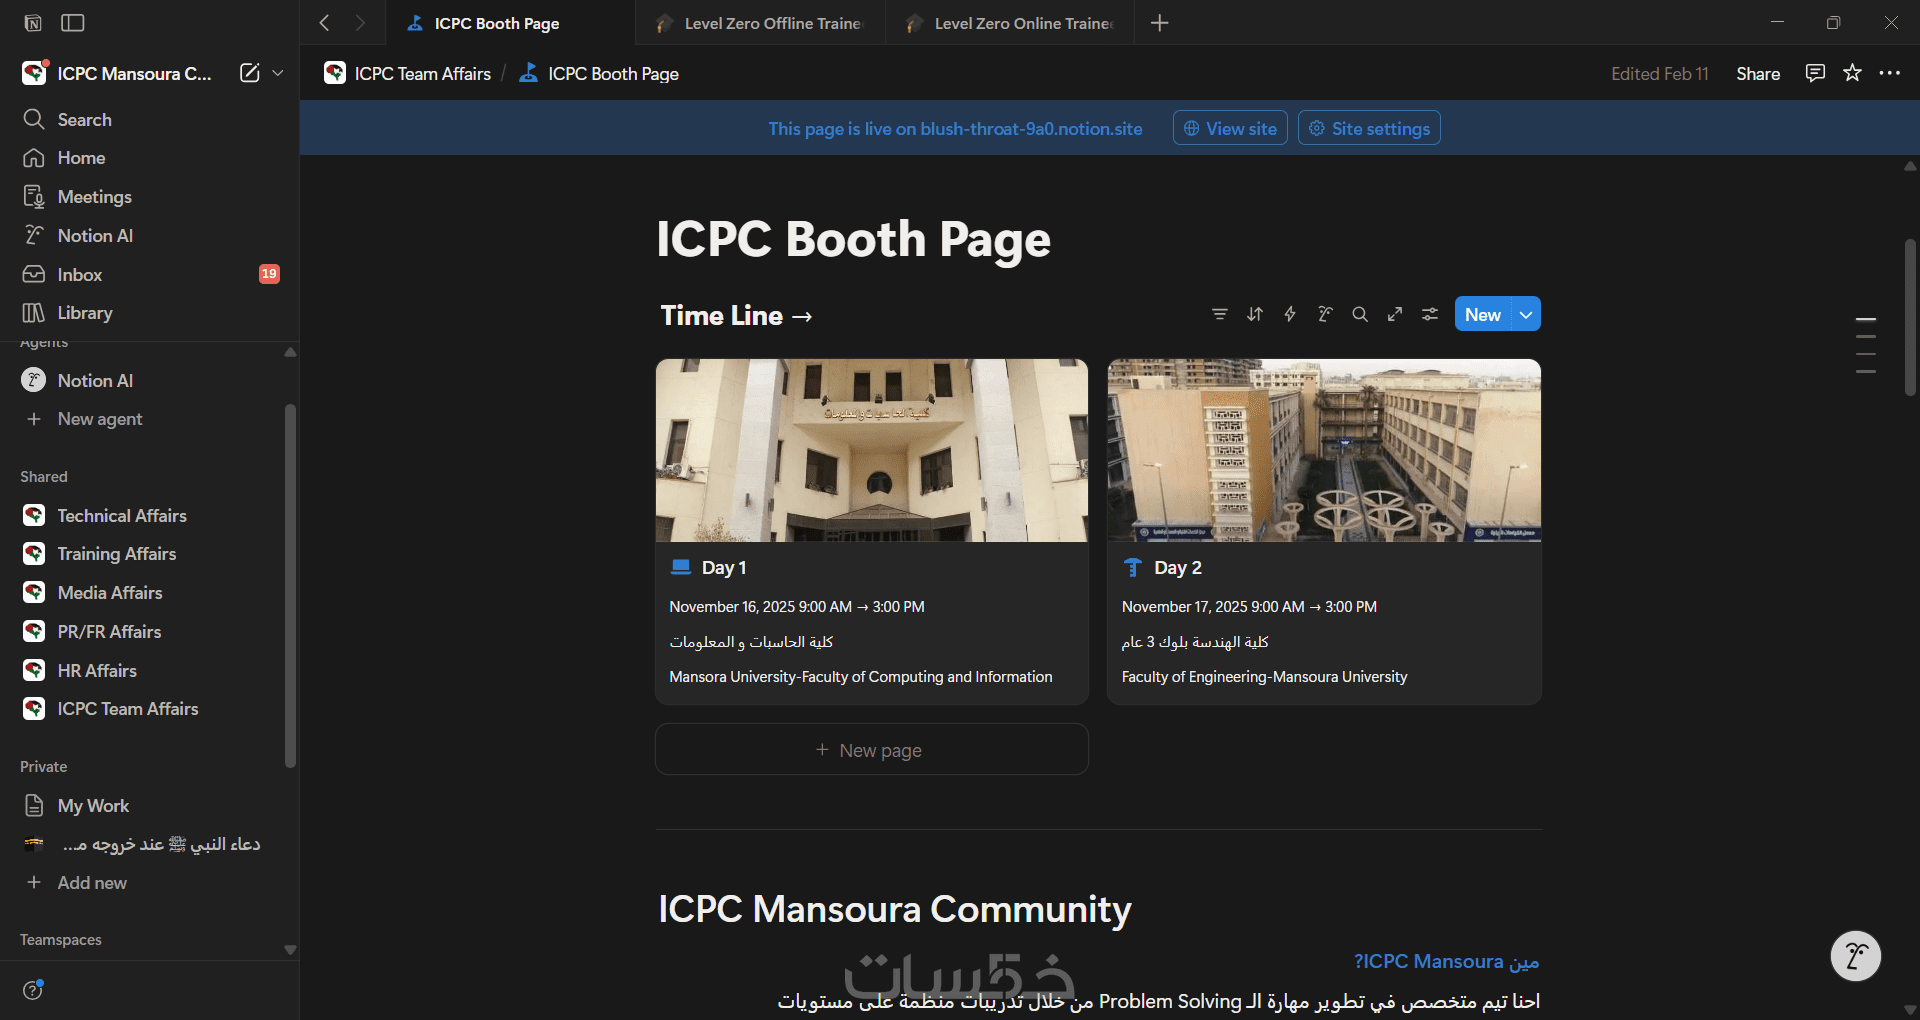This screenshot has height=1020, width=1920.
Task: Open the Time Line sort icon
Action: coord(1255,314)
